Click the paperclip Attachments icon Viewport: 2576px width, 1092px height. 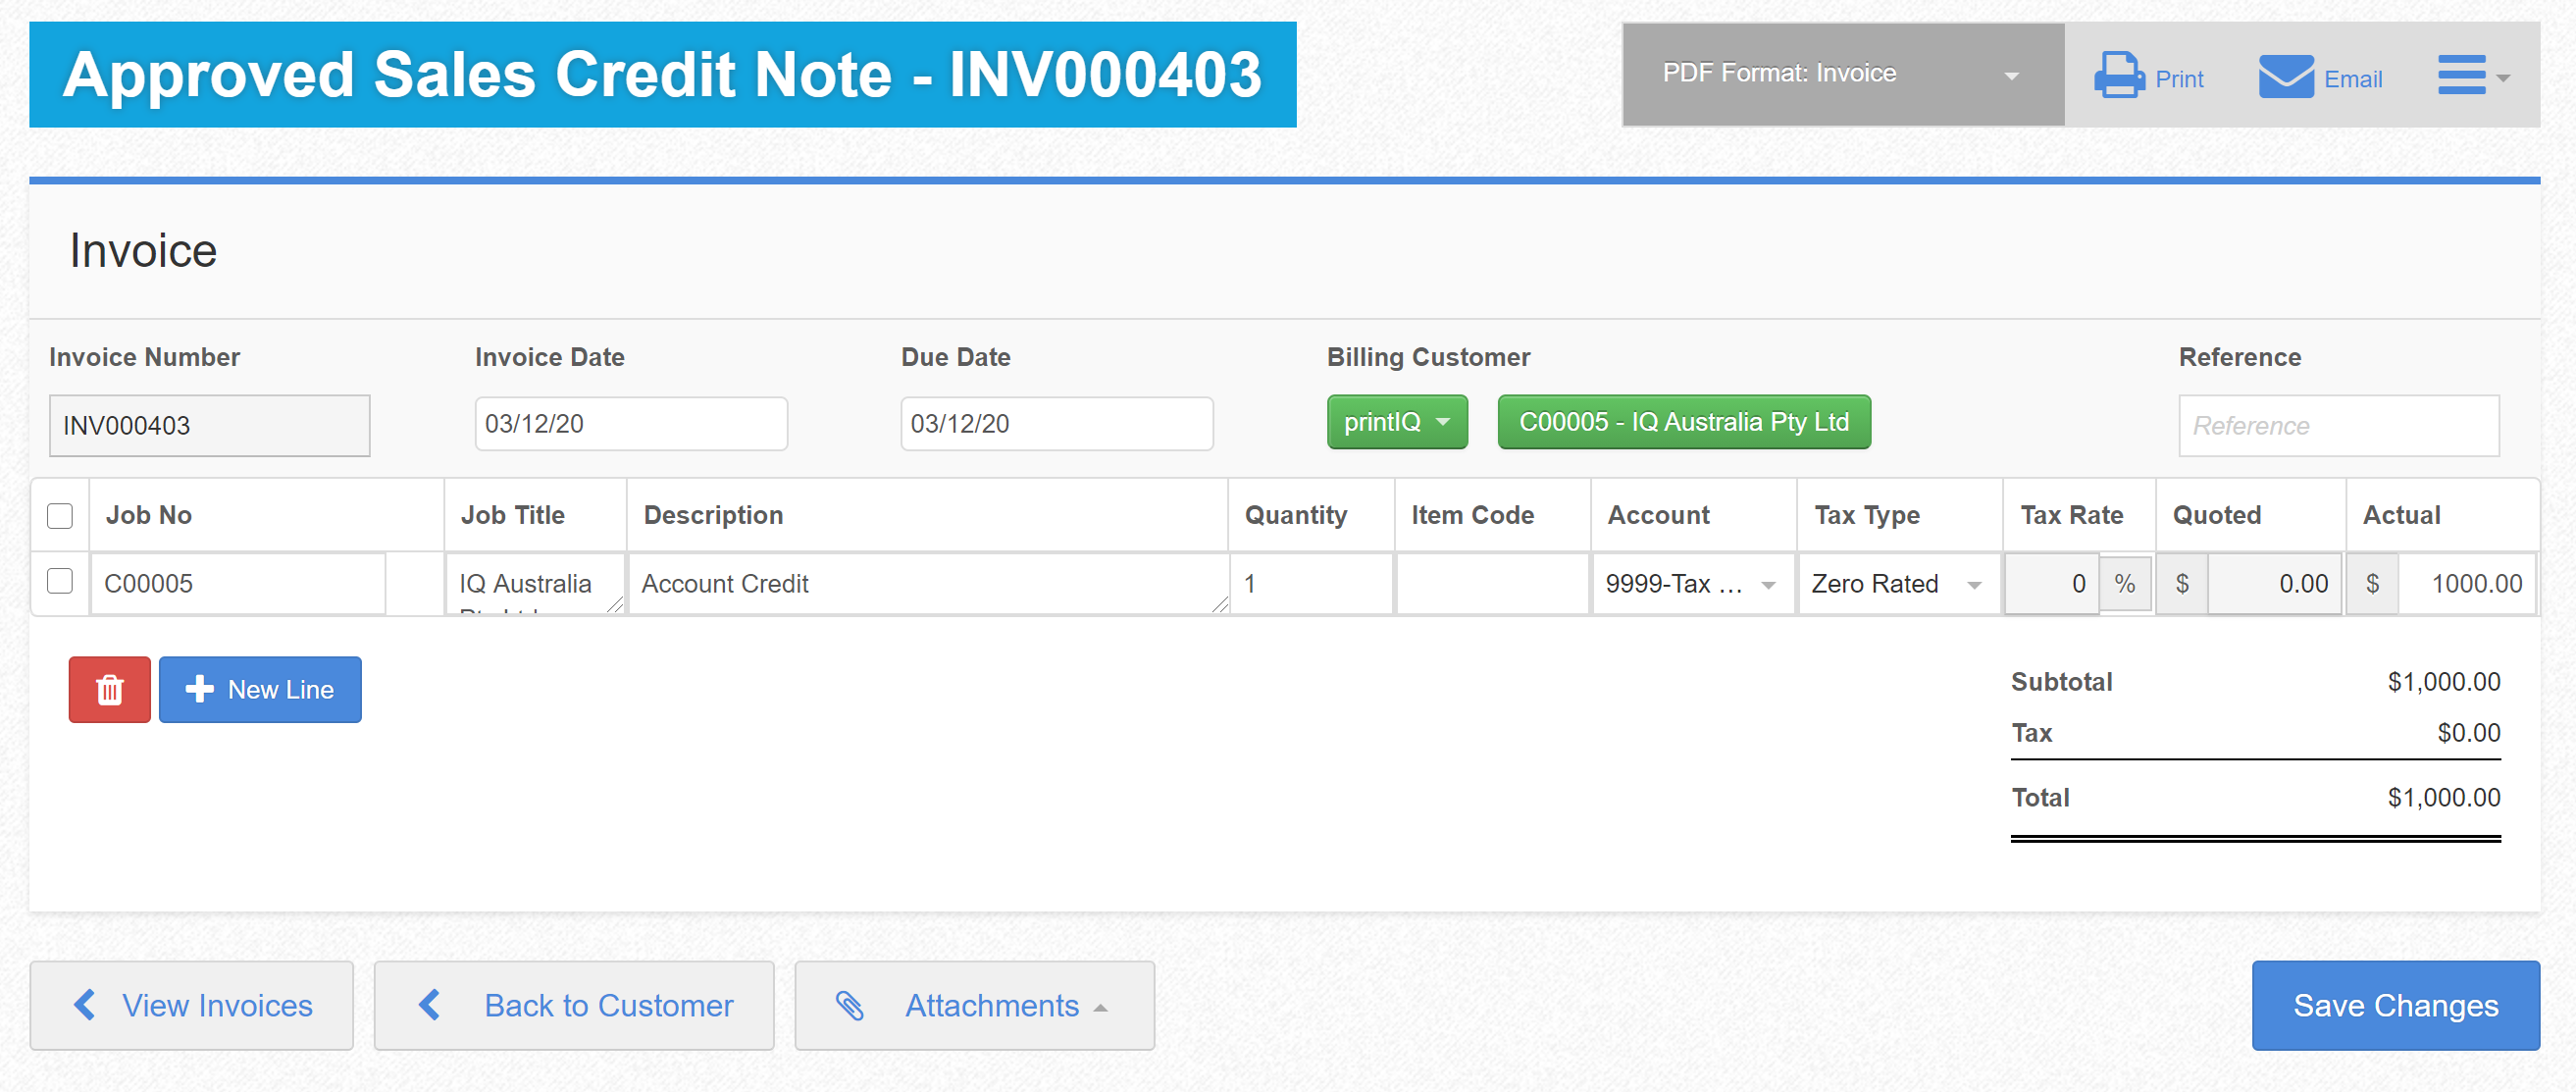click(x=850, y=1005)
